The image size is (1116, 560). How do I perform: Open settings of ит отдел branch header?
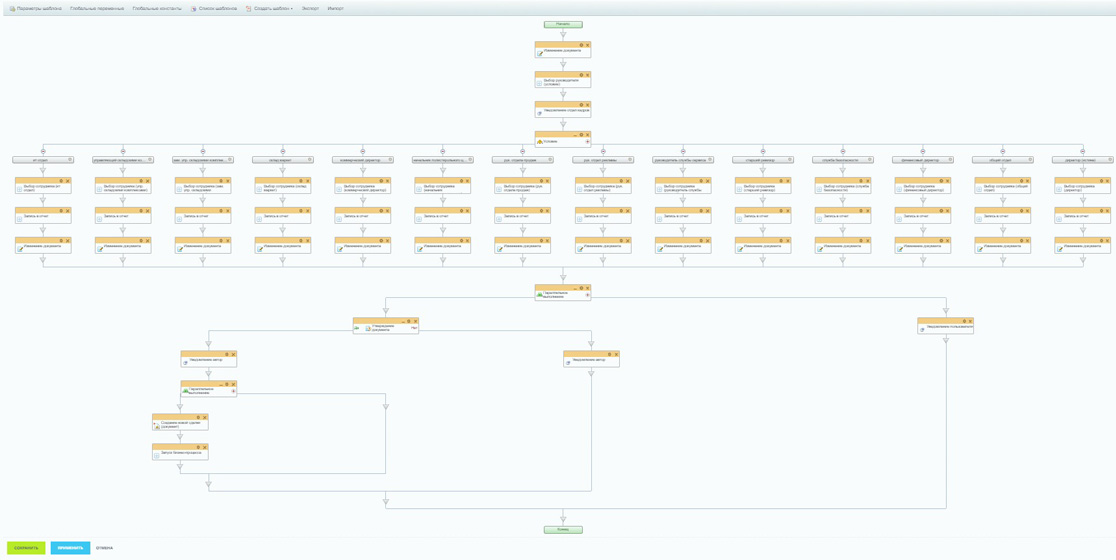click(70, 160)
